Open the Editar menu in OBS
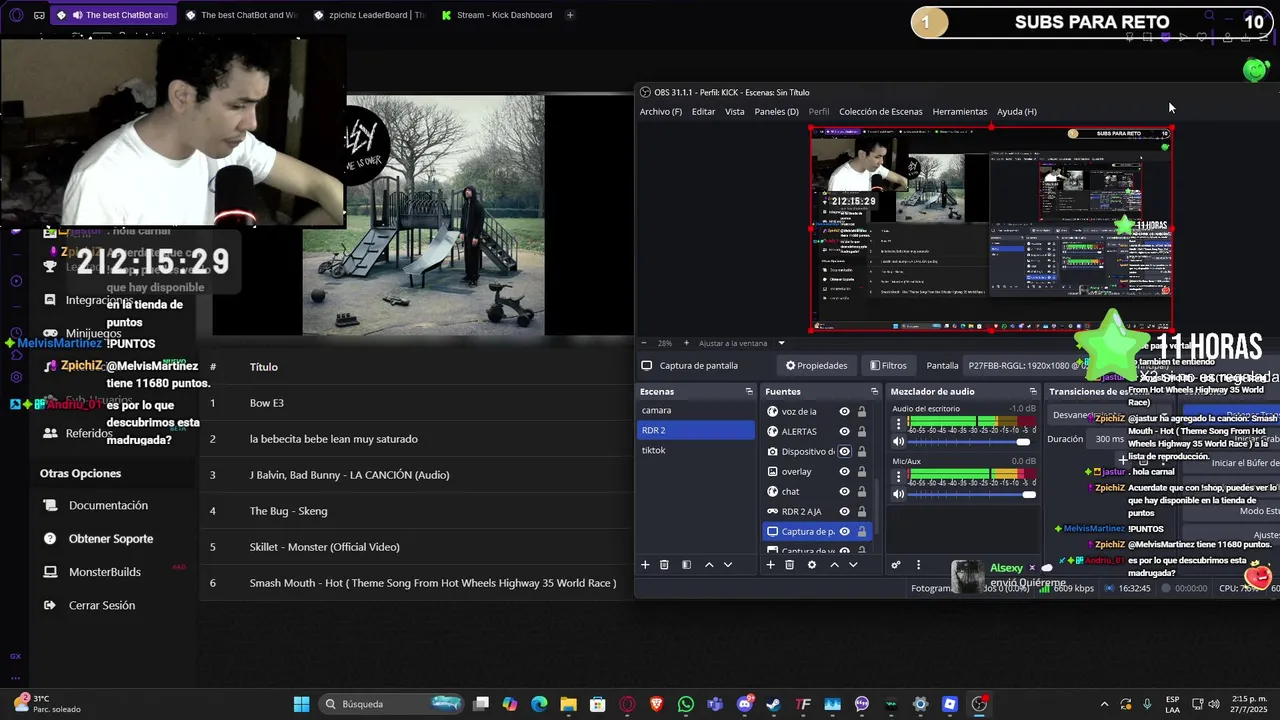Image resolution: width=1280 pixels, height=720 pixels. (x=703, y=111)
